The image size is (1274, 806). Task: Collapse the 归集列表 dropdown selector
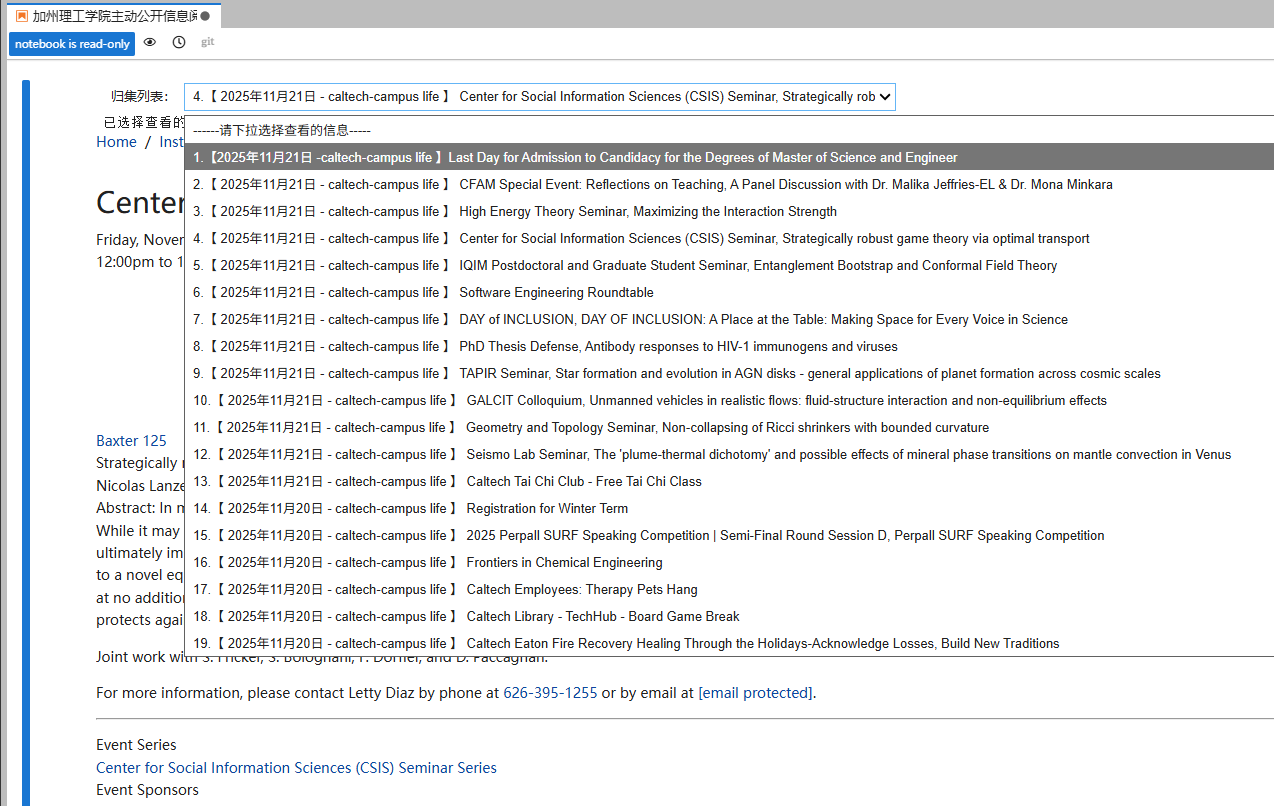540,97
